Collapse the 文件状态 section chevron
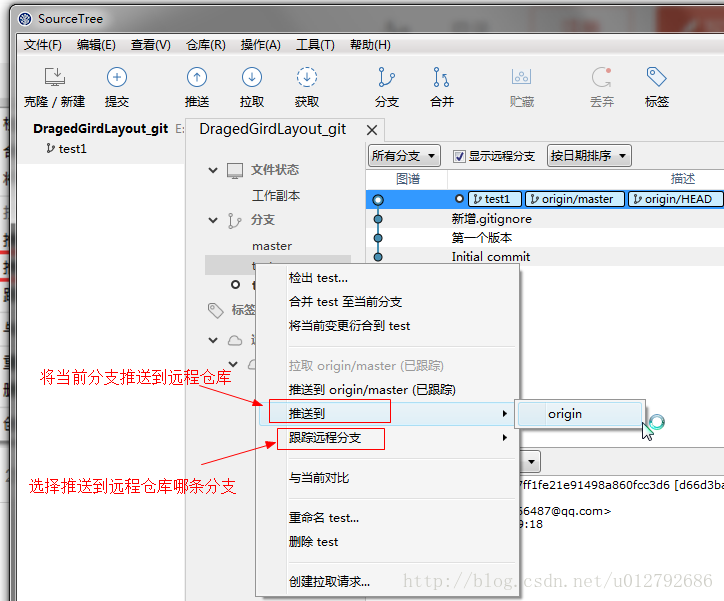 213,170
